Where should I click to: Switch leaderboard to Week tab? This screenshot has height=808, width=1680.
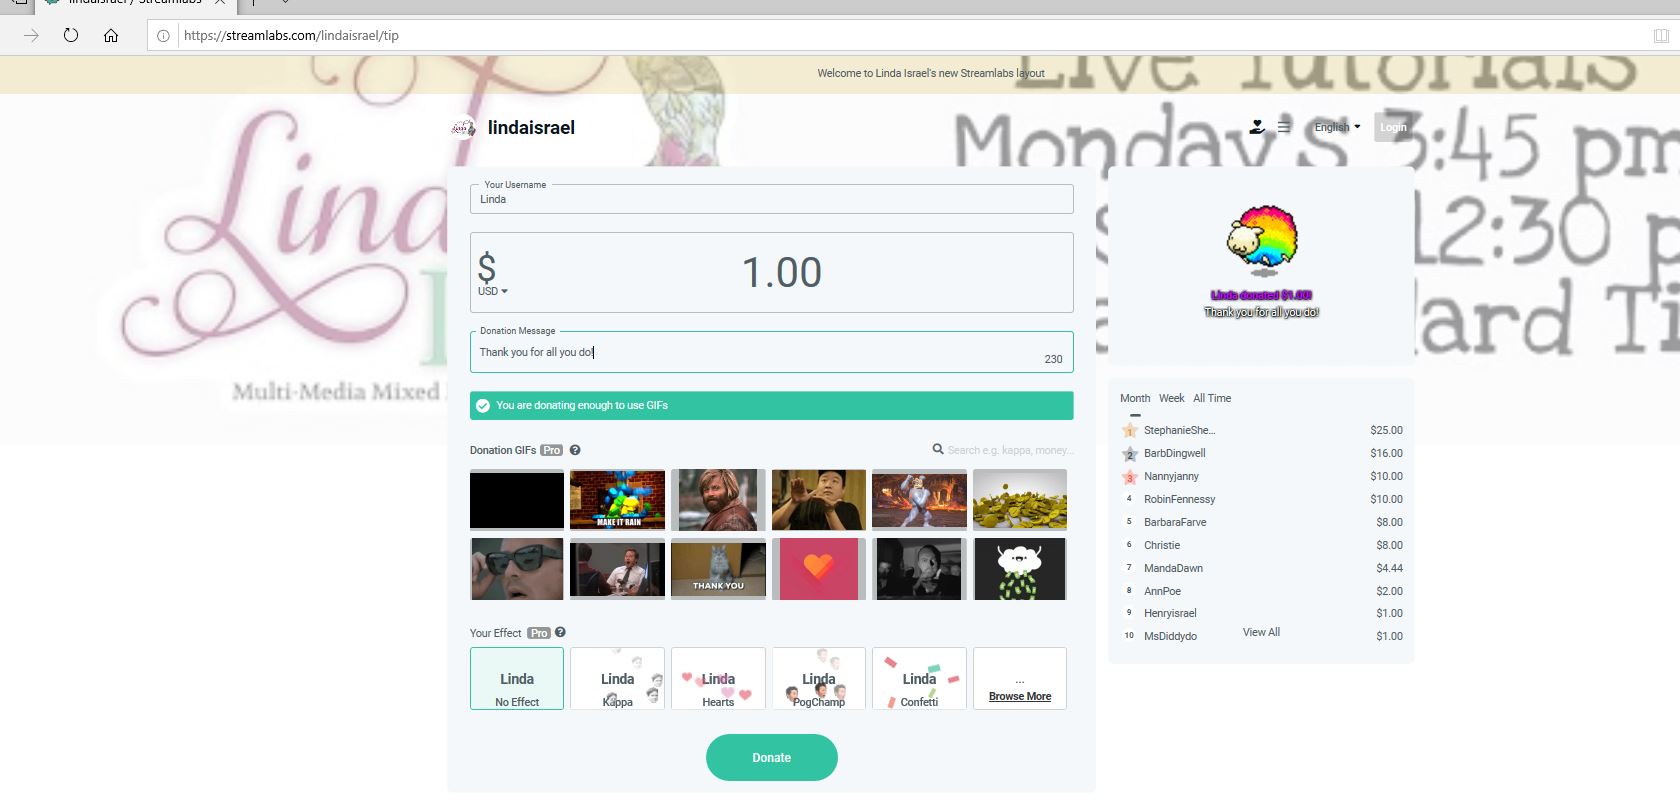click(1171, 398)
